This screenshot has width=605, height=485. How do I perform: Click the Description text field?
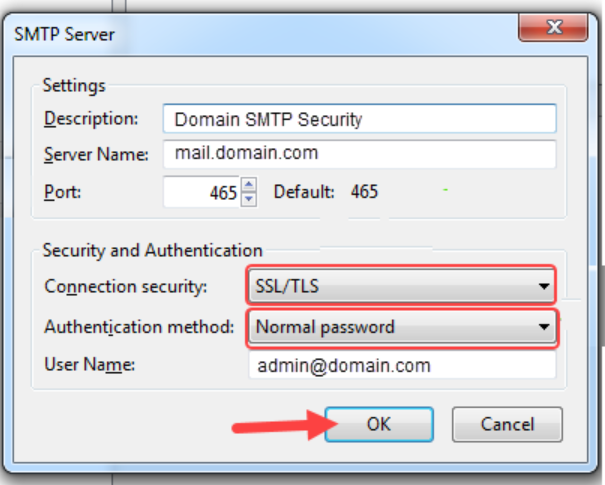tap(358, 119)
